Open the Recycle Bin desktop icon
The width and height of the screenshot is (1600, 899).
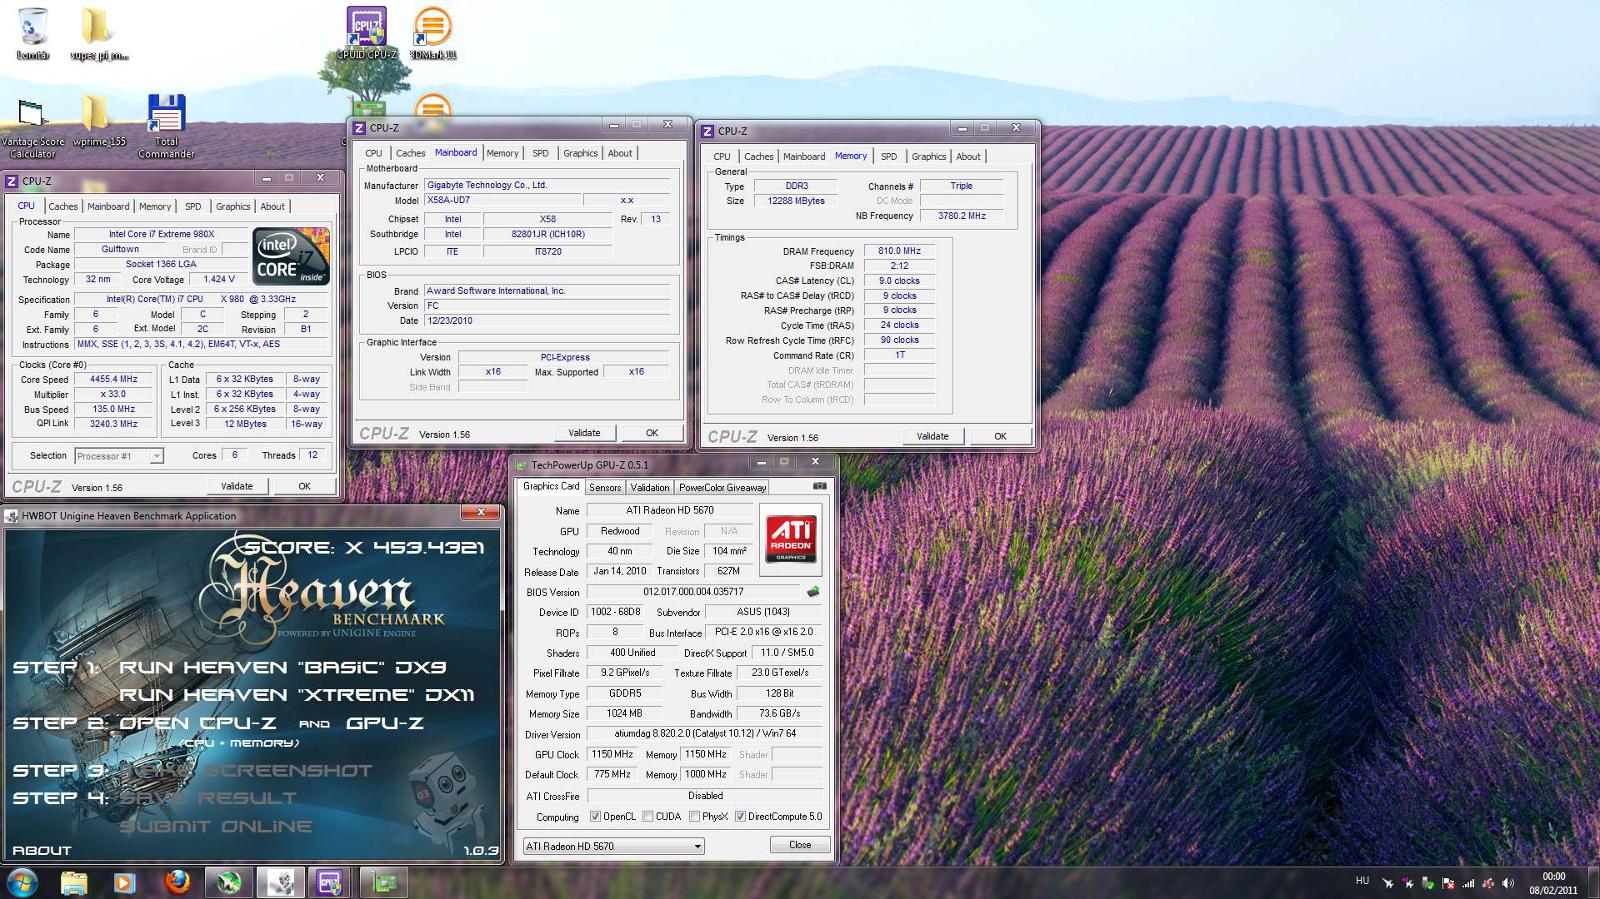(x=32, y=33)
